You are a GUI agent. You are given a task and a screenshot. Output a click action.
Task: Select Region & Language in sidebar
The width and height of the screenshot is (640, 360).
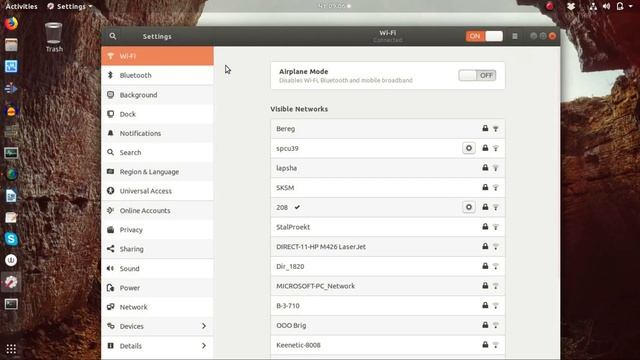(158, 171)
